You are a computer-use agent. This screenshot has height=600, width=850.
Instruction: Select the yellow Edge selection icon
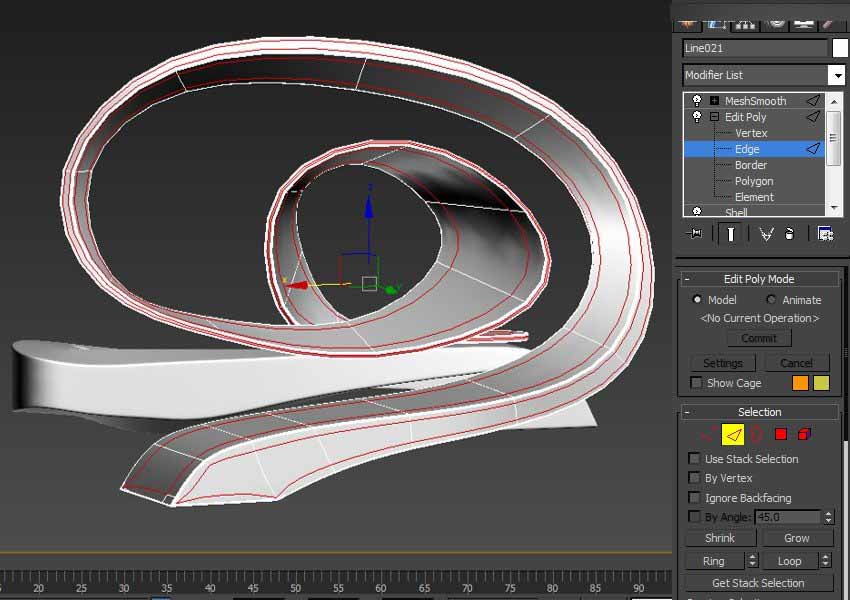[x=733, y=434]
